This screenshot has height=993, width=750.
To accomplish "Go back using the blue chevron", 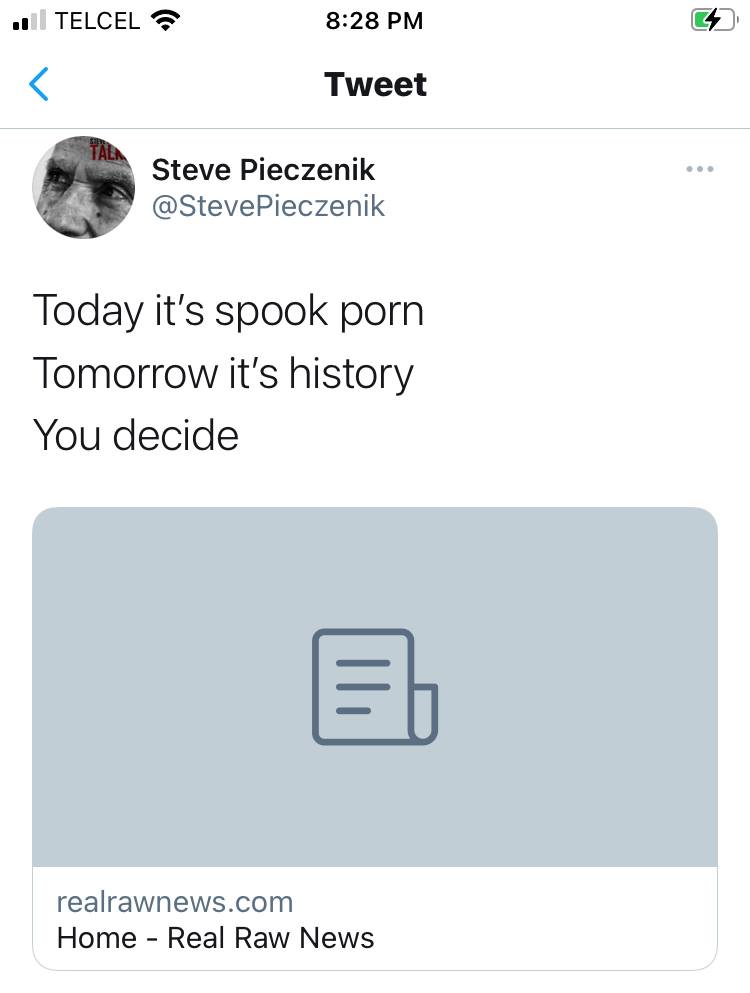I will click(39, 84).
